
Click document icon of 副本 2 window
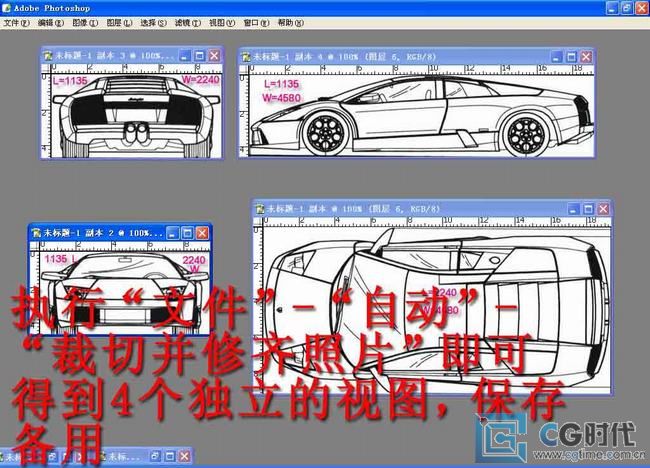(x=36, y=233)
